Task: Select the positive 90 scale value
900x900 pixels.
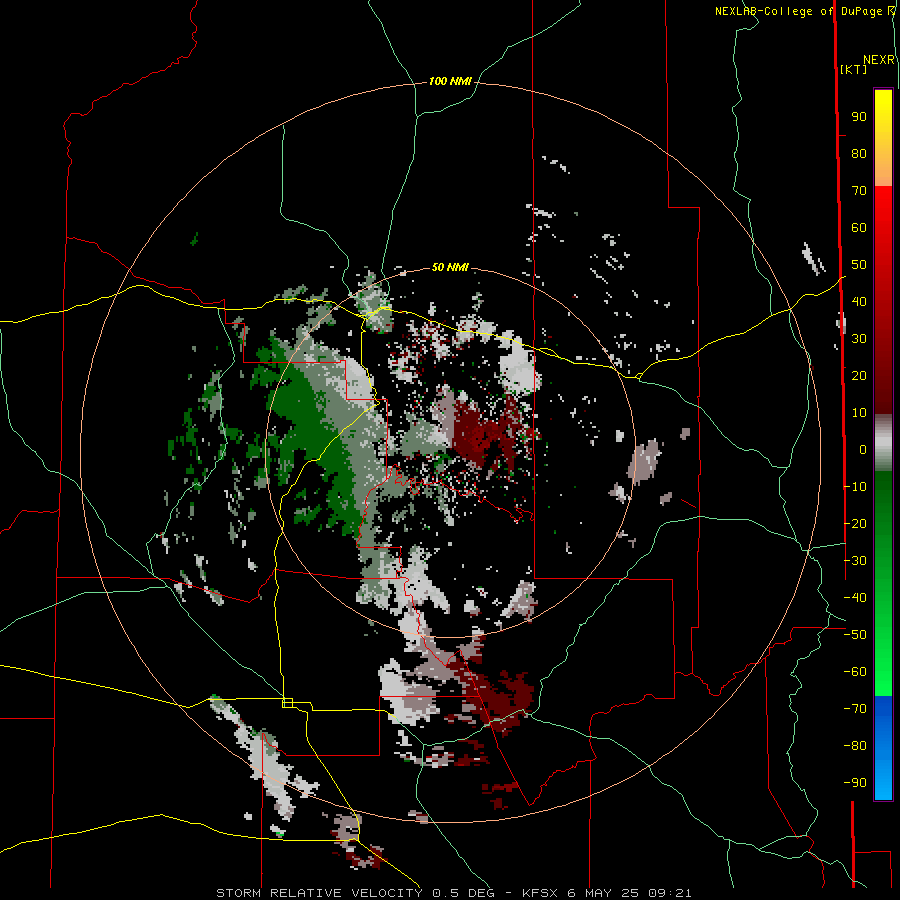Action: pyautogui.click(x=859, y=117)
